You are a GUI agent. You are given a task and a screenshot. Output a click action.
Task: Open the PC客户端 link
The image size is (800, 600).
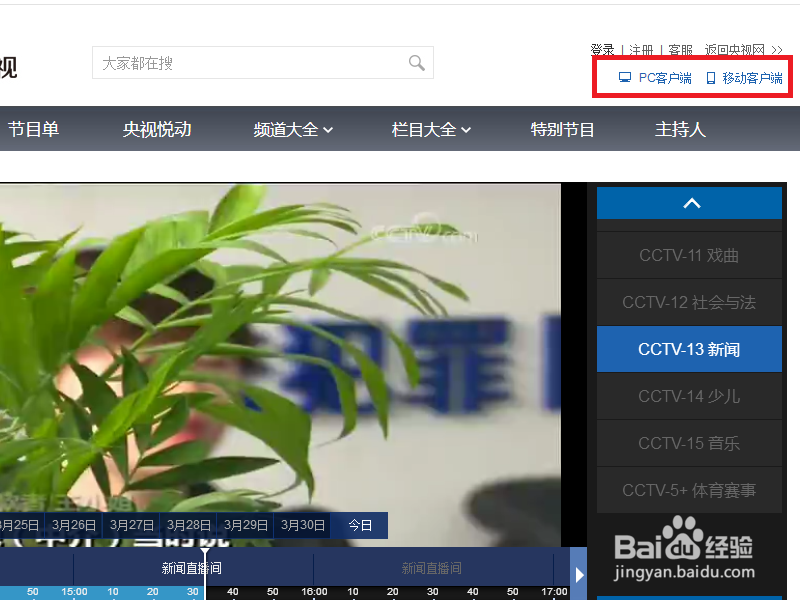pyautogui.click(x=665, y=78)
